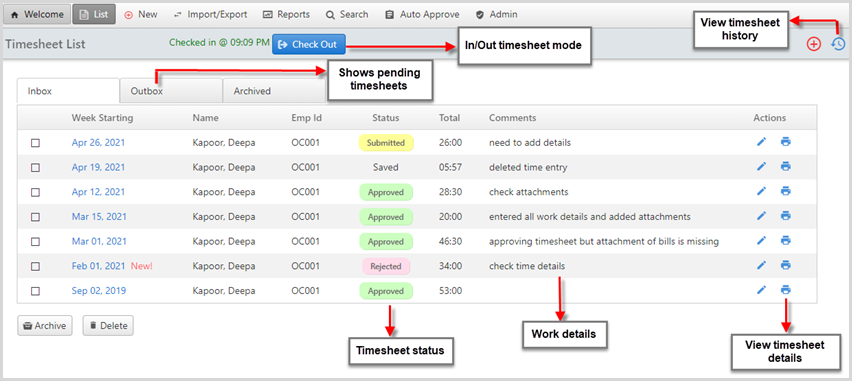This screenshot has width=852, height=381.
Task: Print the Apr 12, 2021 timesheet
Action: [785, 191]
